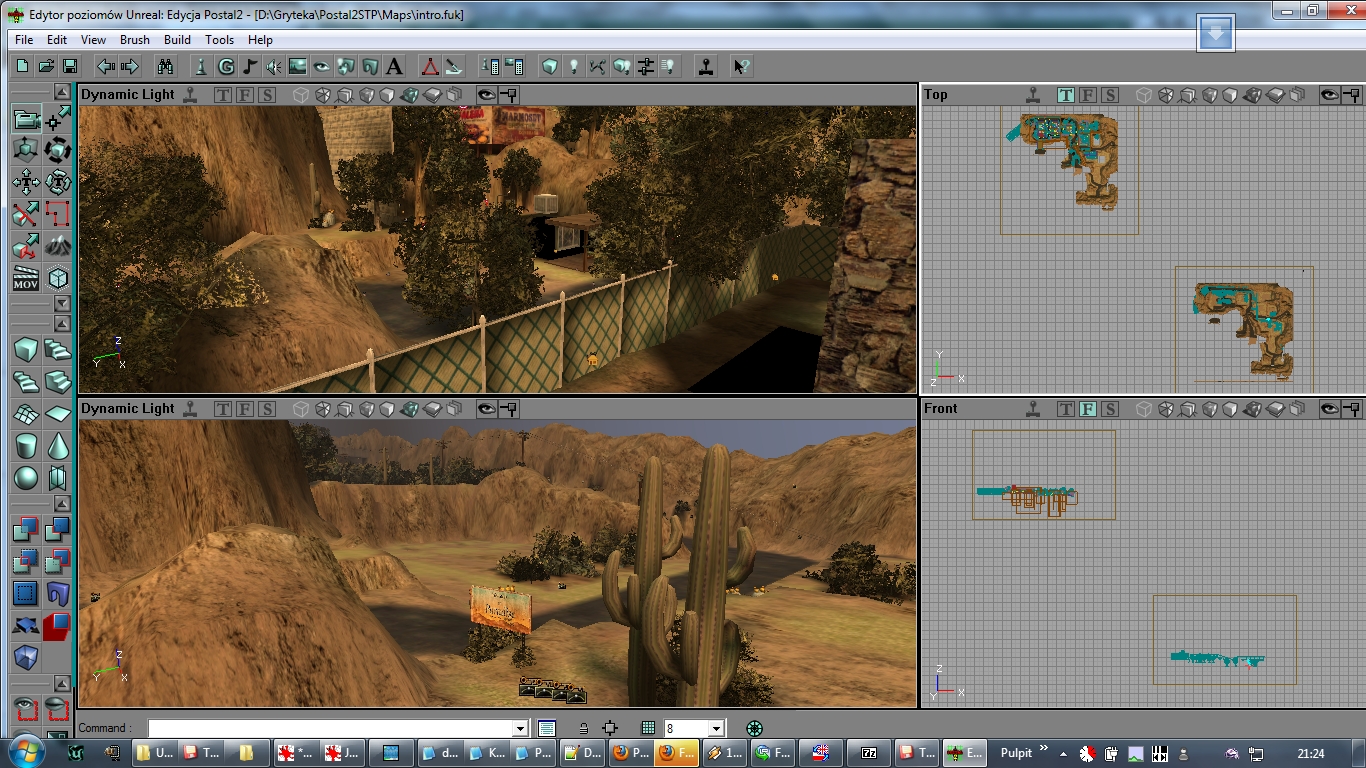
Task: Select the Cube brush builder
Action: point(26,350)
